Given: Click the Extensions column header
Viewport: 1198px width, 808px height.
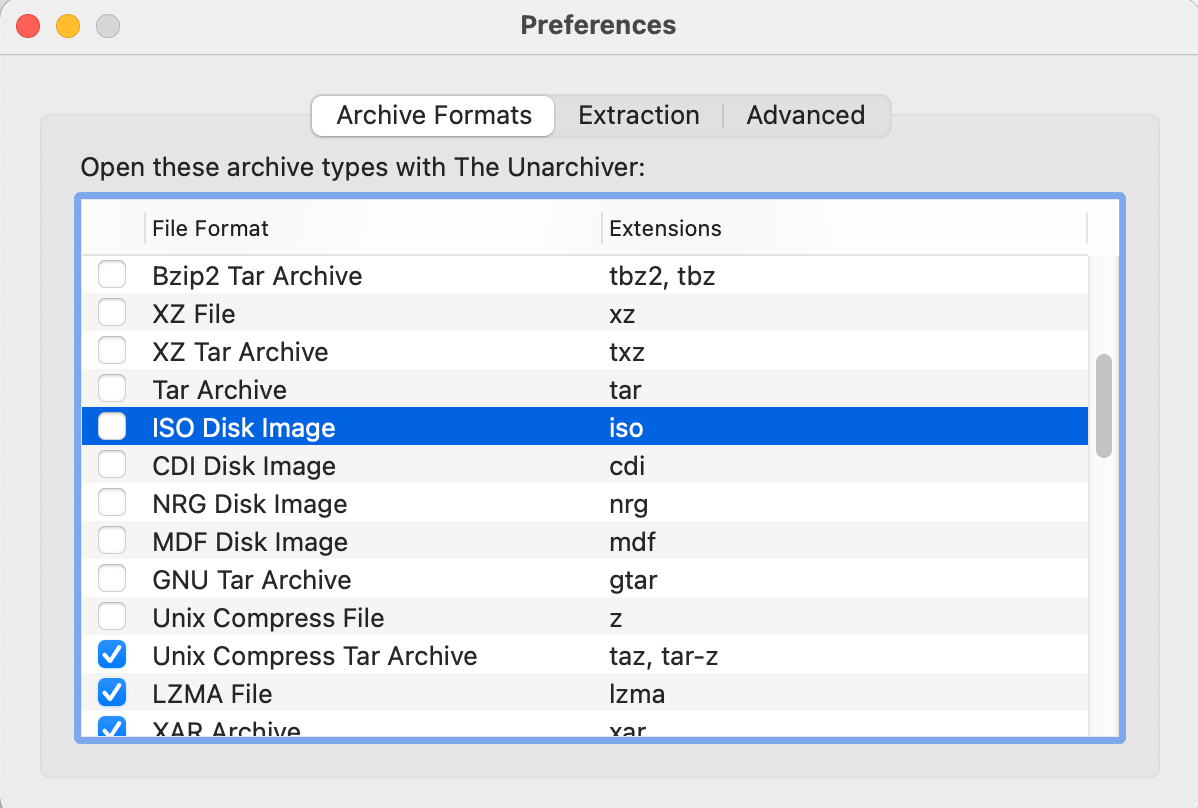Looking at the screenshot, I should (665, 228).
